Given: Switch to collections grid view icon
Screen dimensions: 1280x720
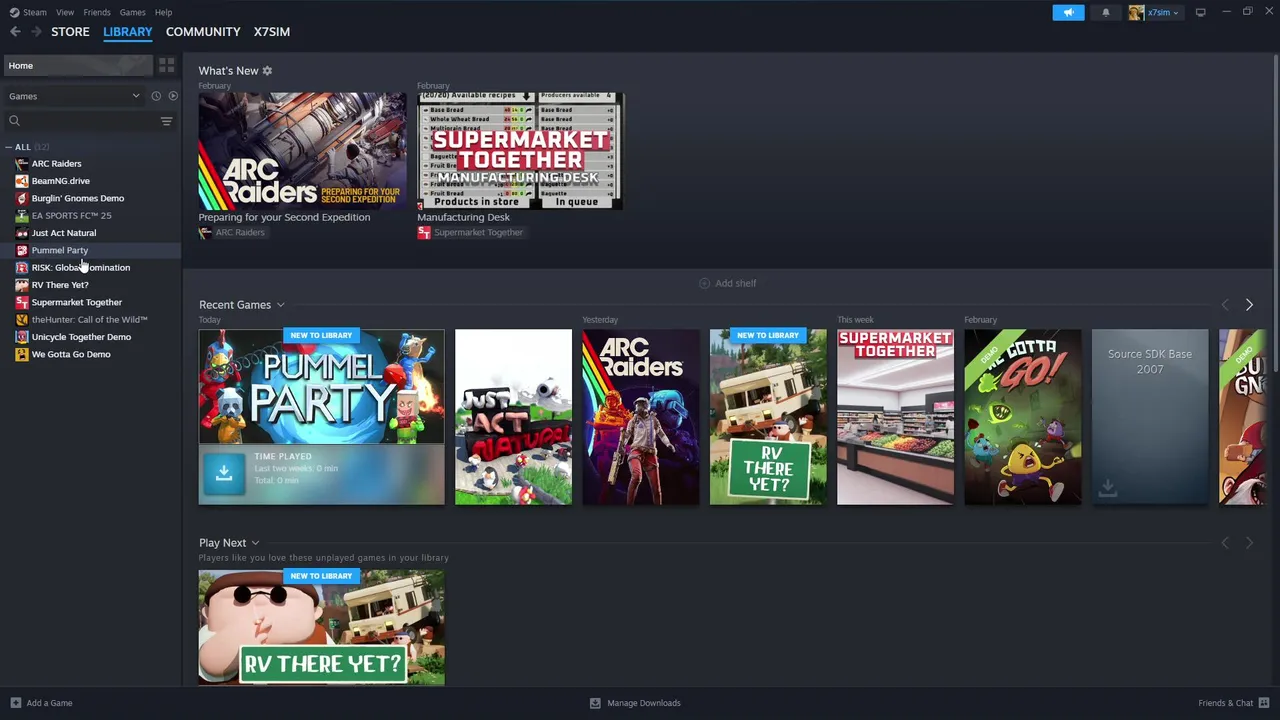Looking at the screenshot, I should pyautogui.click(x=166, y=65).
